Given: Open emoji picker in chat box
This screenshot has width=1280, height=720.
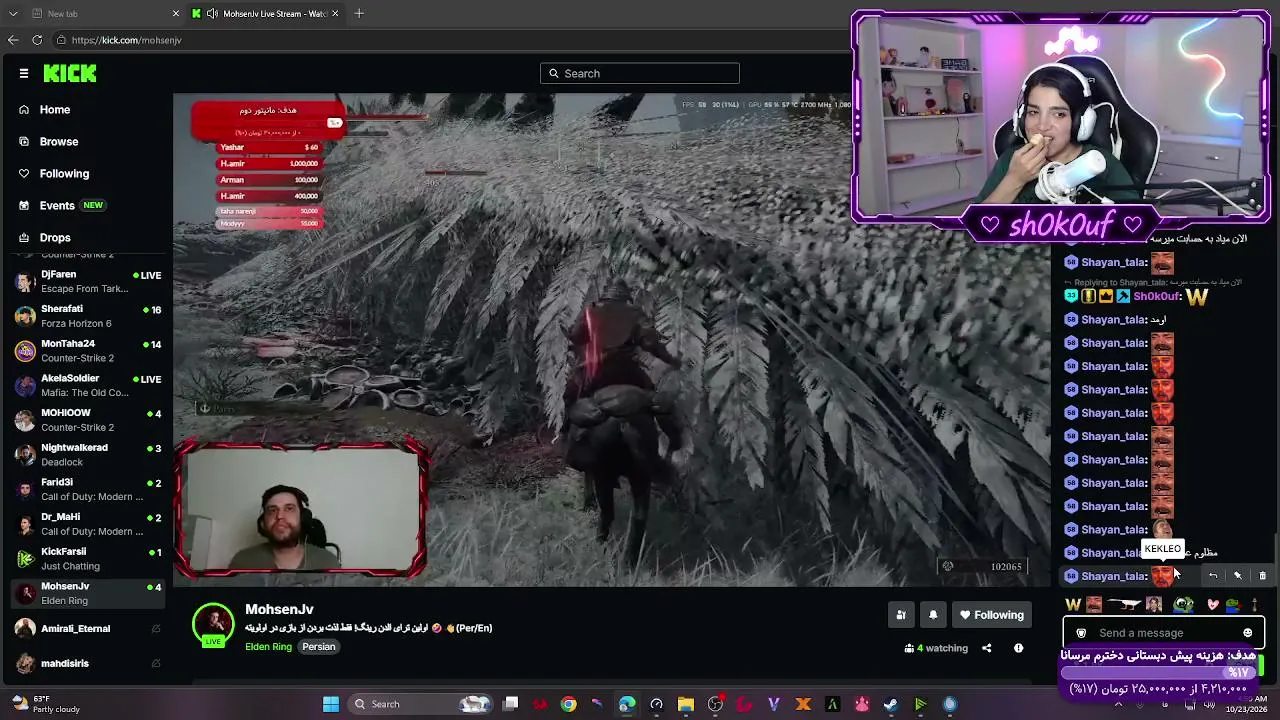Looking at the screenshot, I should [x=1248, y=633].
